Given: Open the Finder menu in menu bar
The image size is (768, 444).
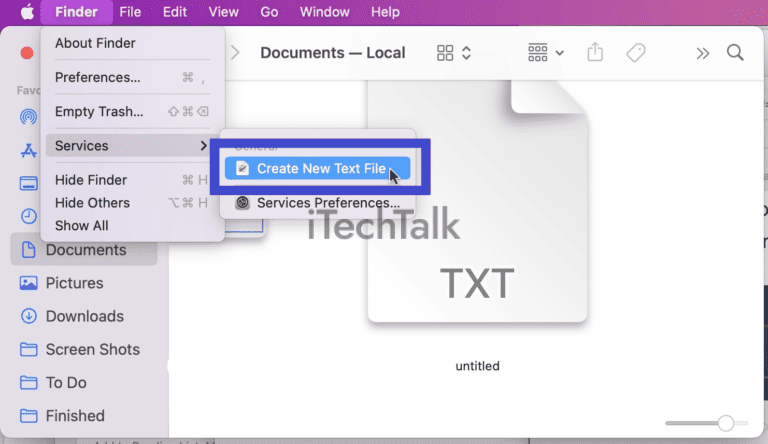Looking at the screenshot, I should (x=76, y=12).
